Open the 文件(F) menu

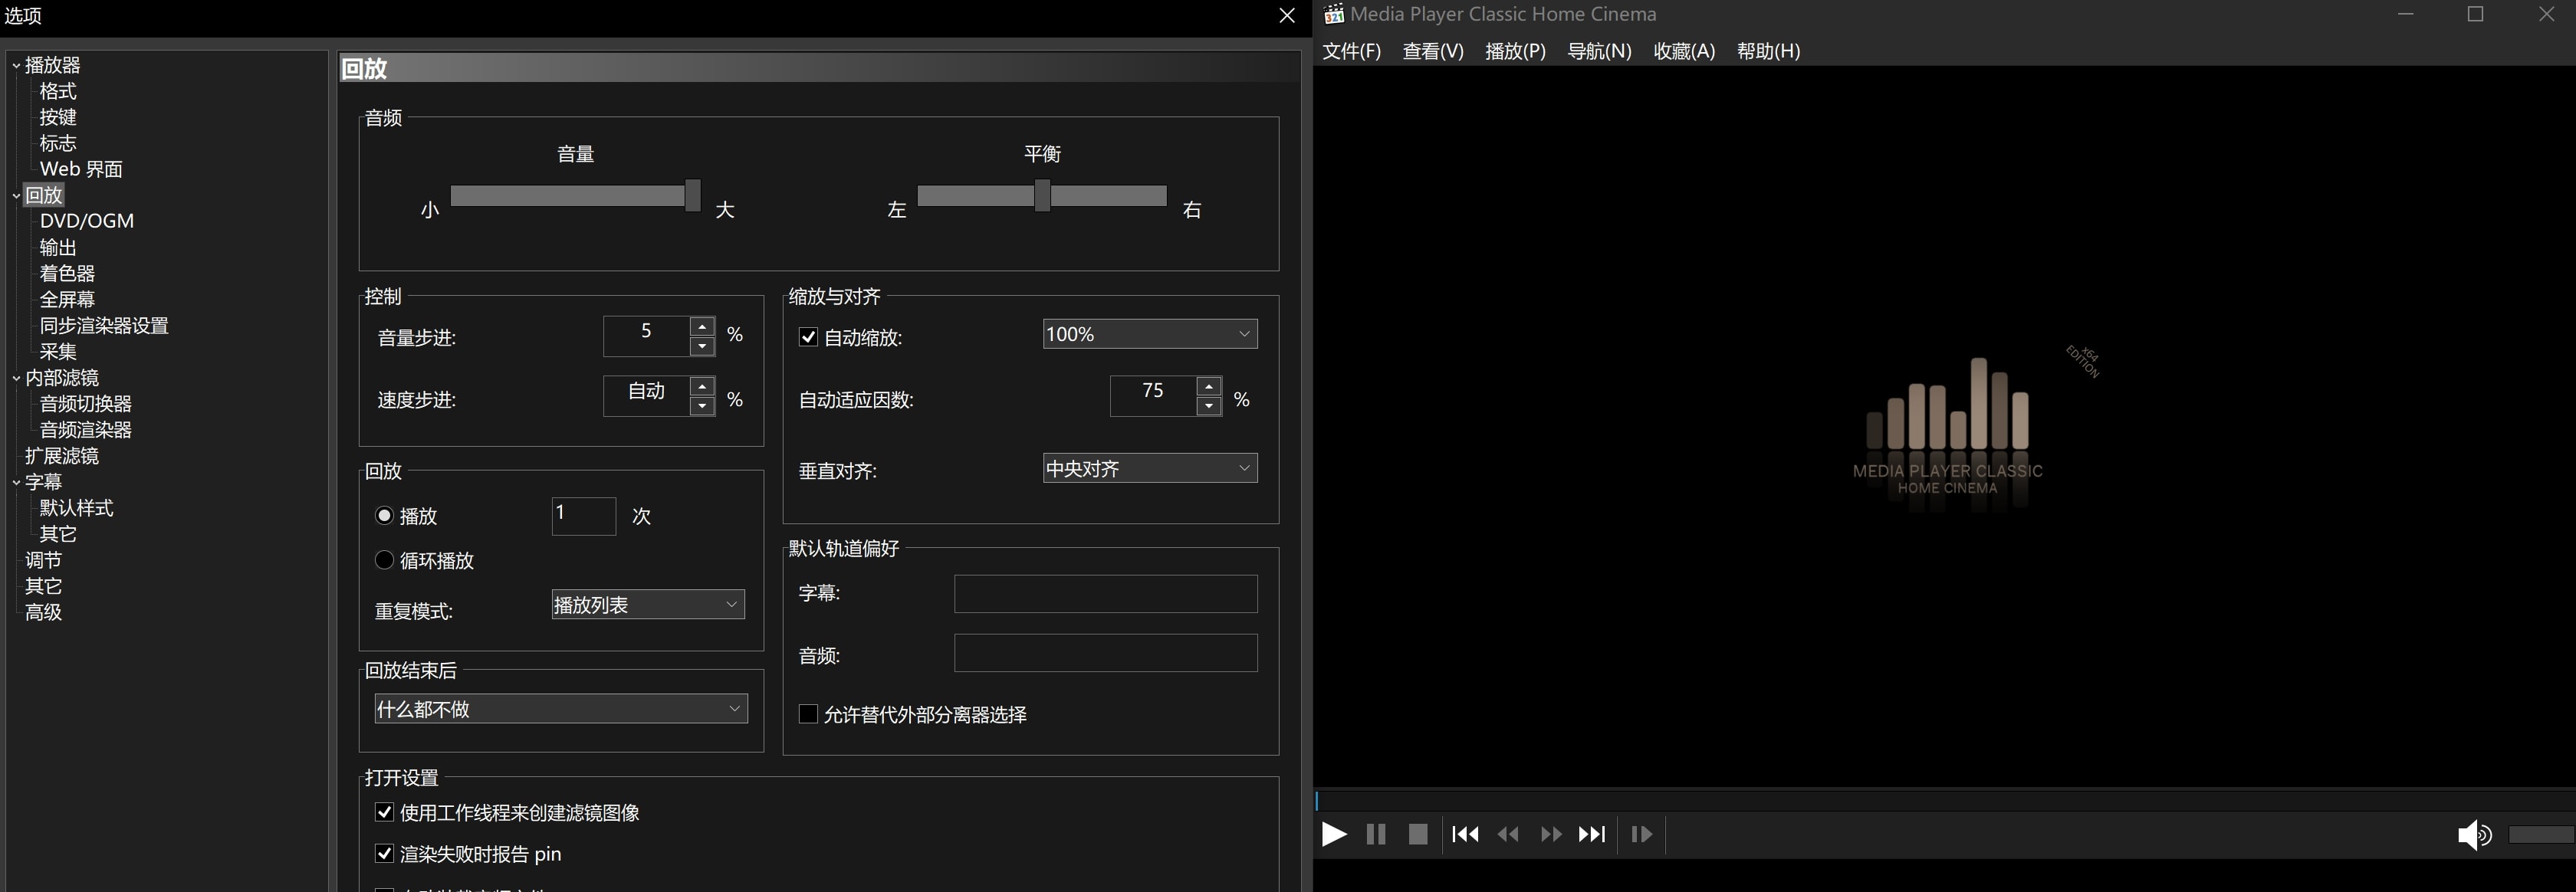click(x=1351, y=51)
